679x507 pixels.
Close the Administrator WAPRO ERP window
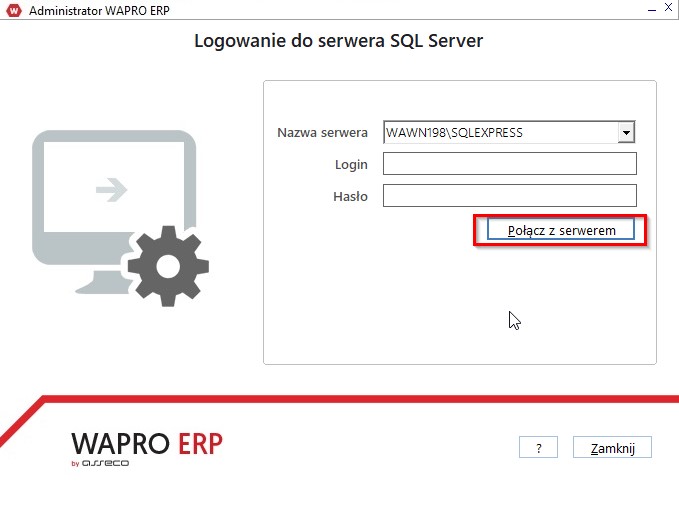(x=668, y=8)
